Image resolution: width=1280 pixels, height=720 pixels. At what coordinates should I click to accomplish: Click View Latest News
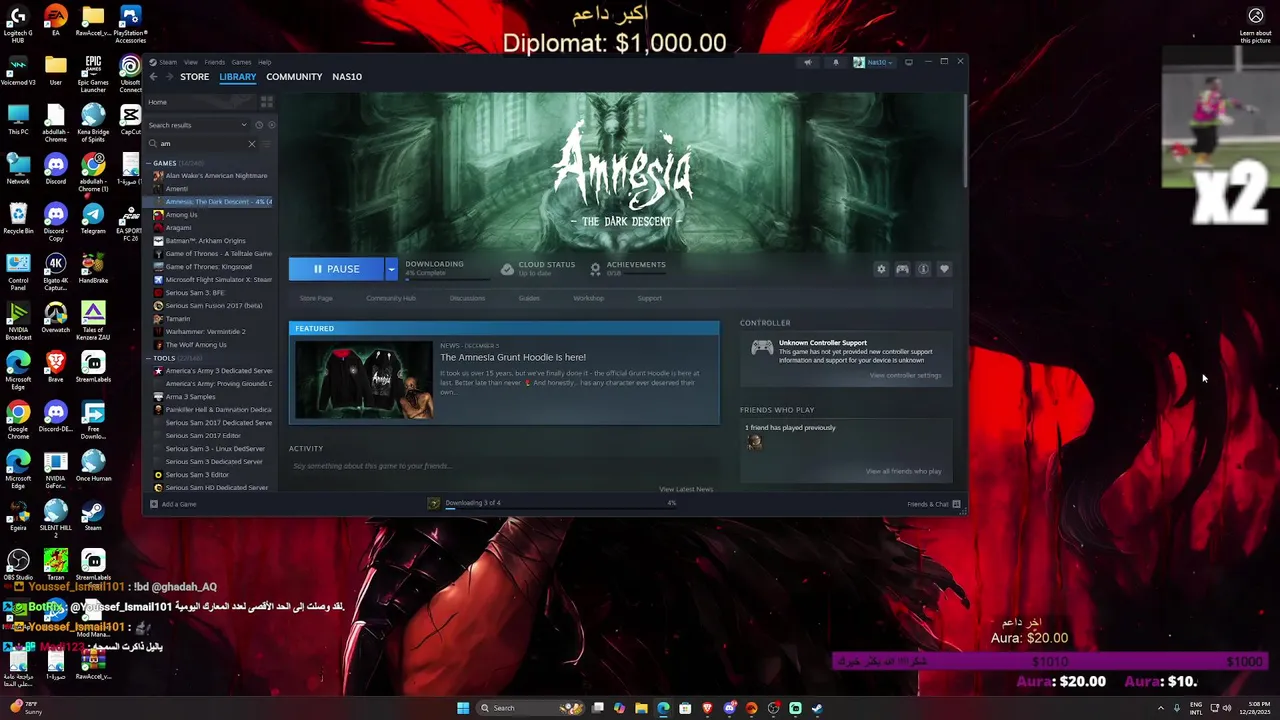pos(686,489)
